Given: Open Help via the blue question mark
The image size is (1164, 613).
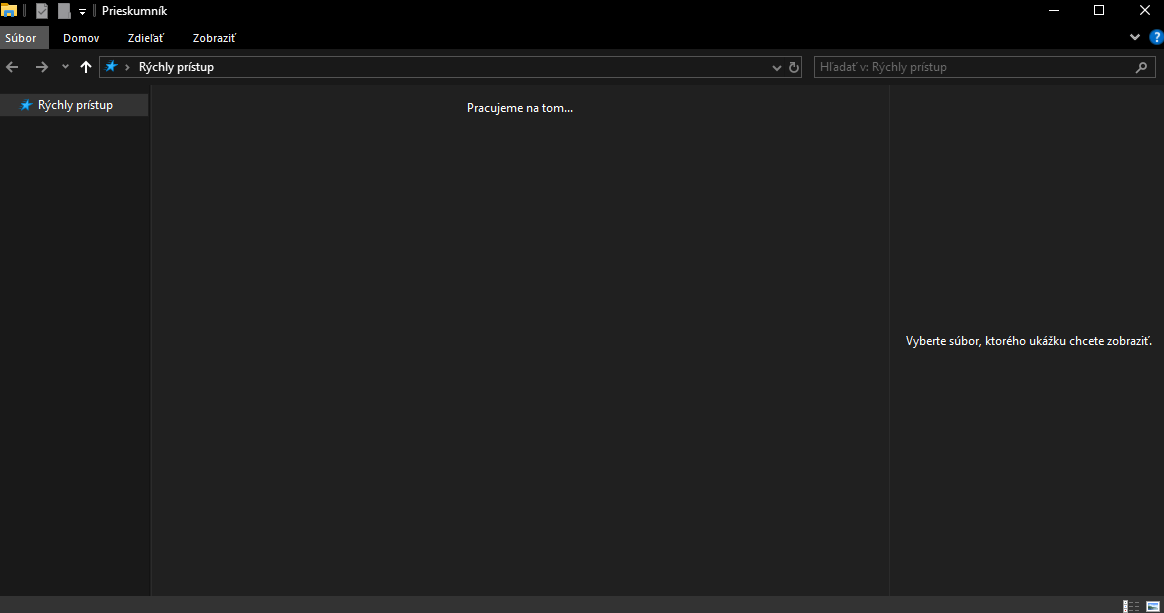Looking at the screenshot, I should [1157, 38].
